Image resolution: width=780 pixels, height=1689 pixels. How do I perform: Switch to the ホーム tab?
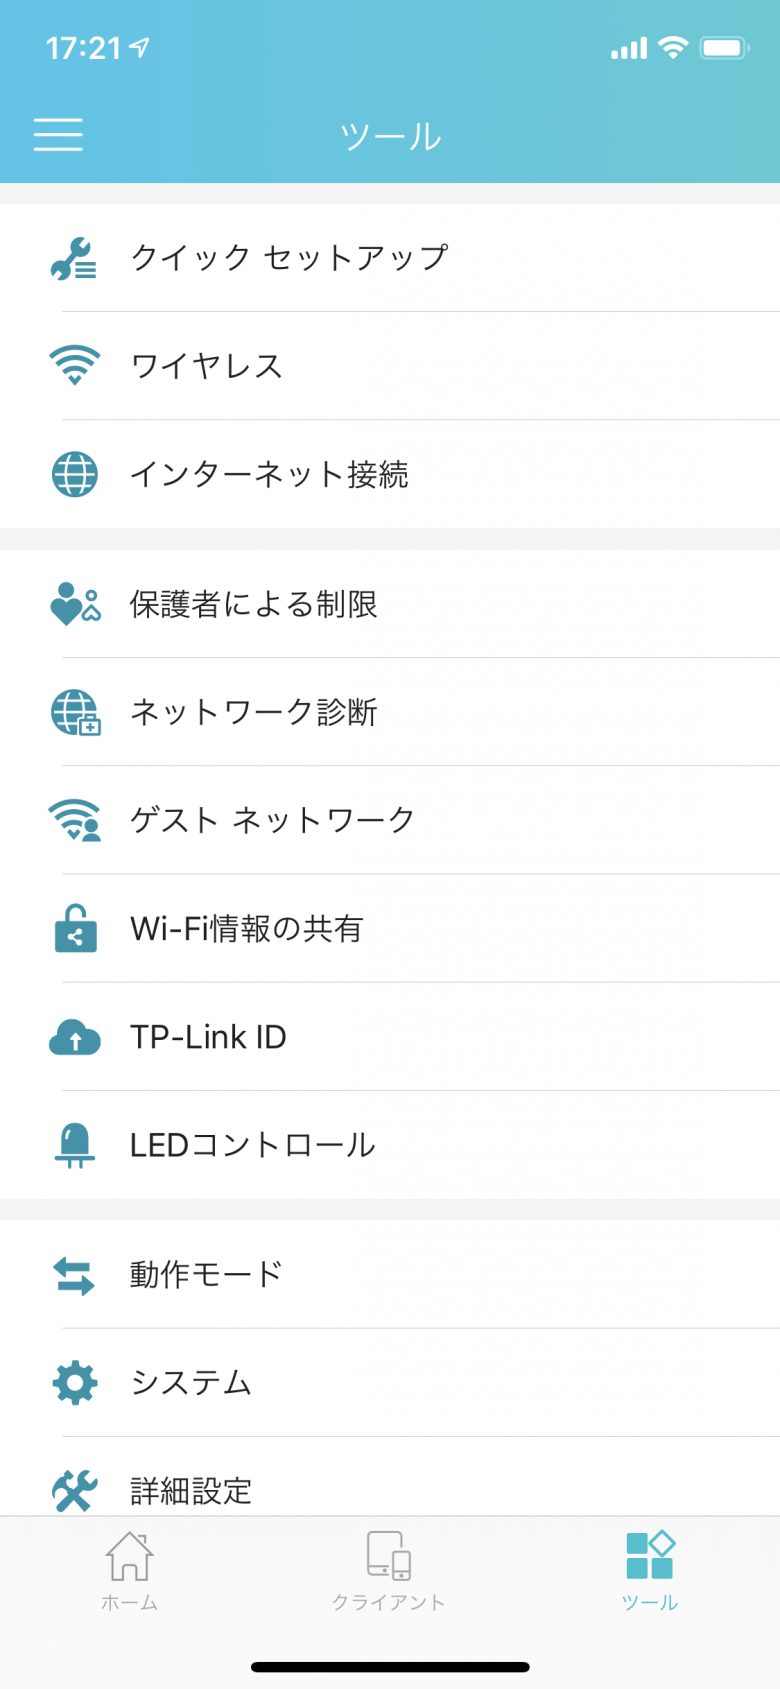click(129, 1570)
